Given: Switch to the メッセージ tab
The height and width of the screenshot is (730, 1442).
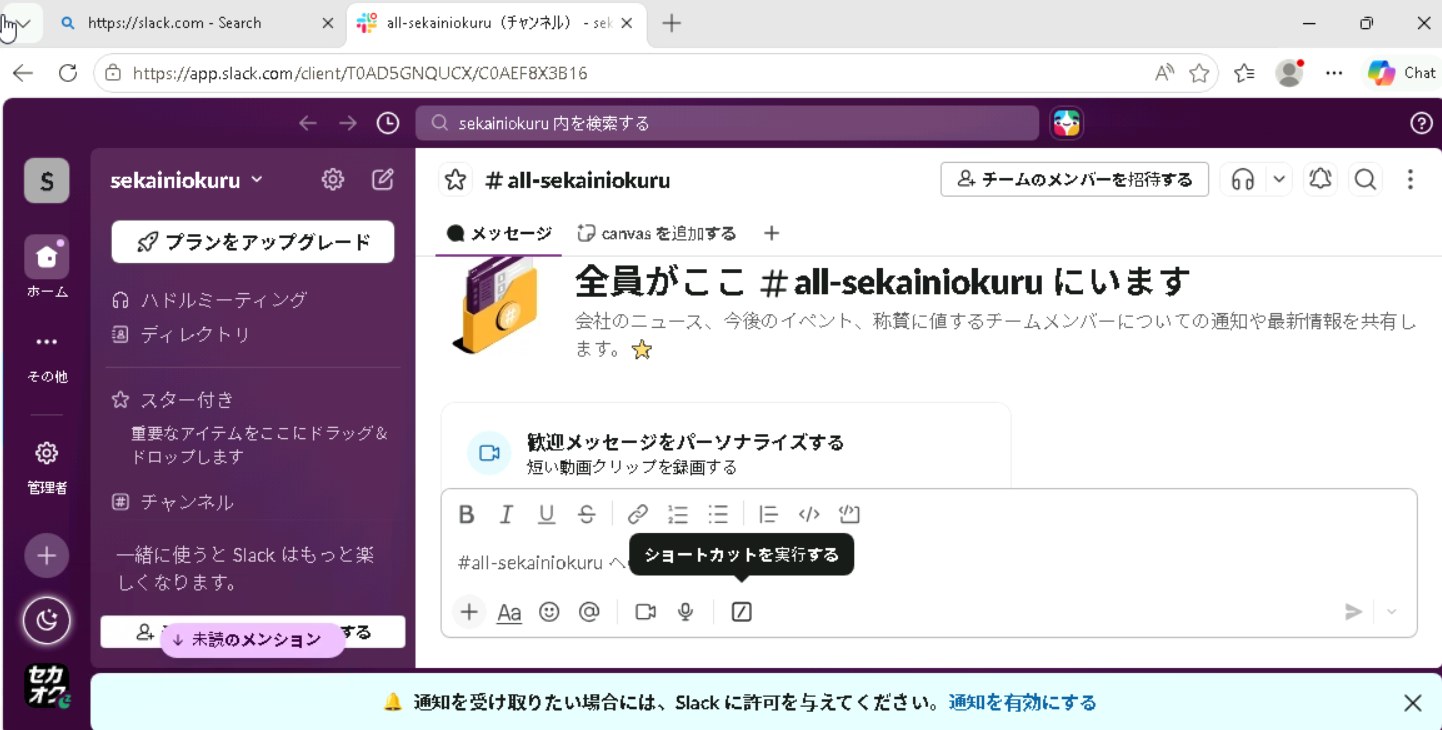Looking at the screenshot, I should point(499,233).
